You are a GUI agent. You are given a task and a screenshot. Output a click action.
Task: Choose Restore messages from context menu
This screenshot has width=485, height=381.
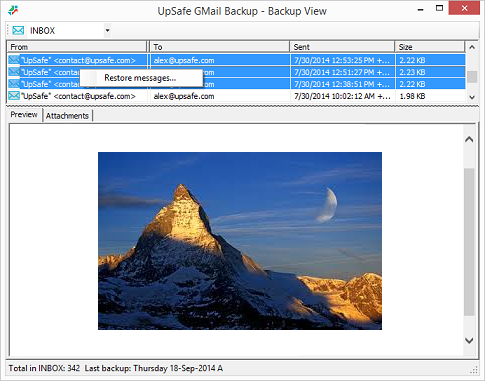(x=140, y=78)
